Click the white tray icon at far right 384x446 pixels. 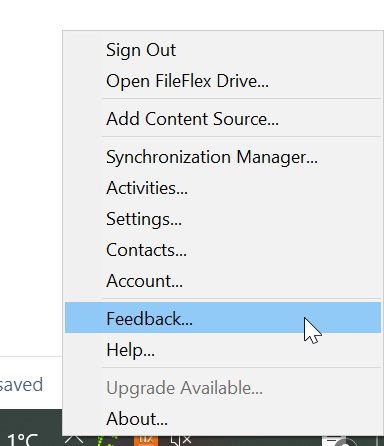click(339, 441)
